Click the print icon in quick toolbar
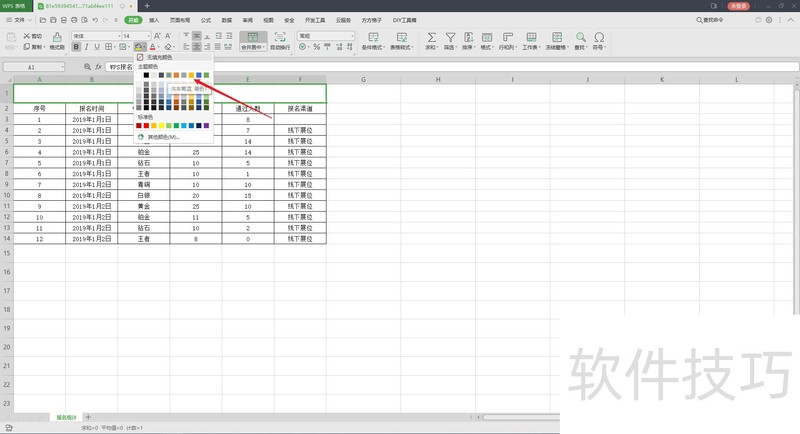 pos(74,20)
